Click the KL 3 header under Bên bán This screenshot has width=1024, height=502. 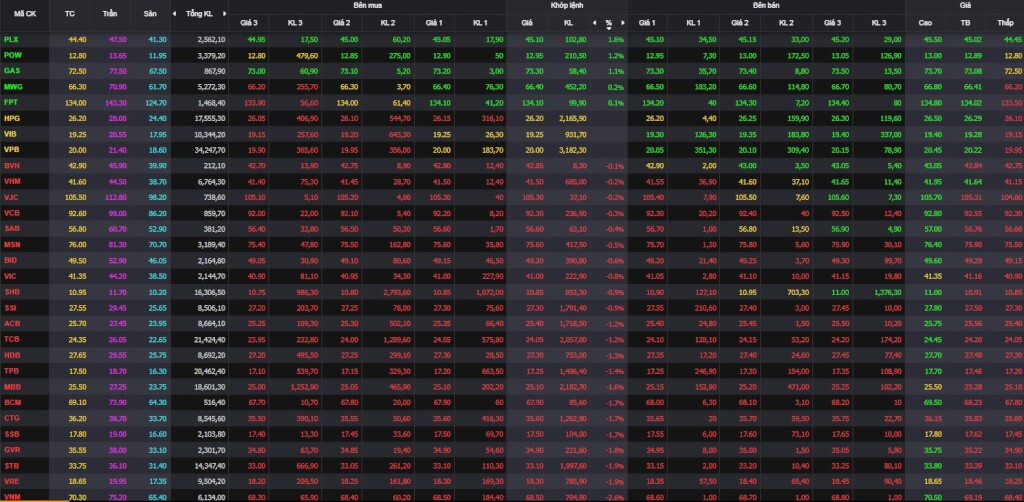tap(878, 23)
